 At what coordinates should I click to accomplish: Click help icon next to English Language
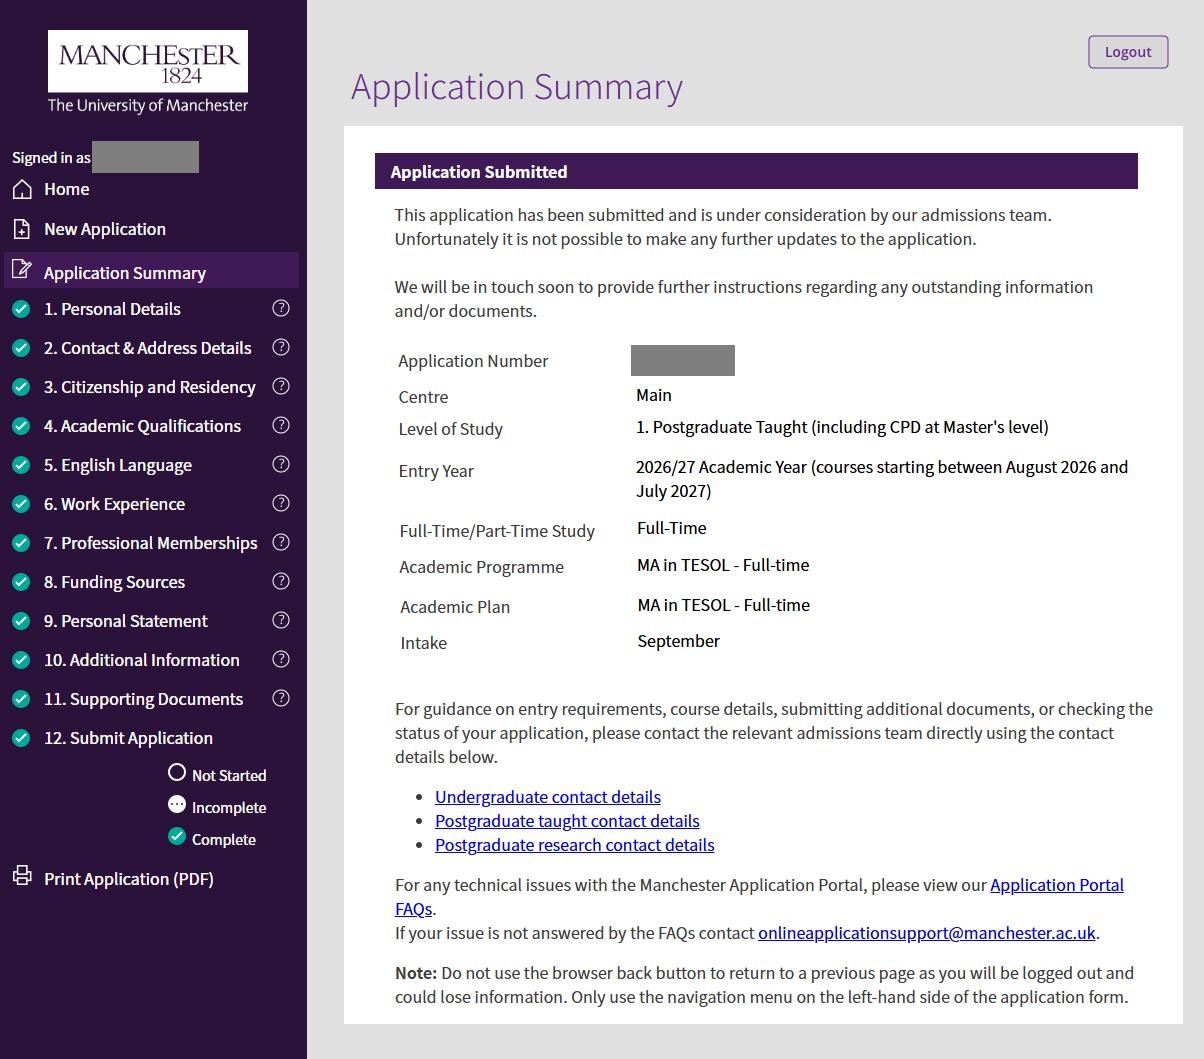(281, 464)
